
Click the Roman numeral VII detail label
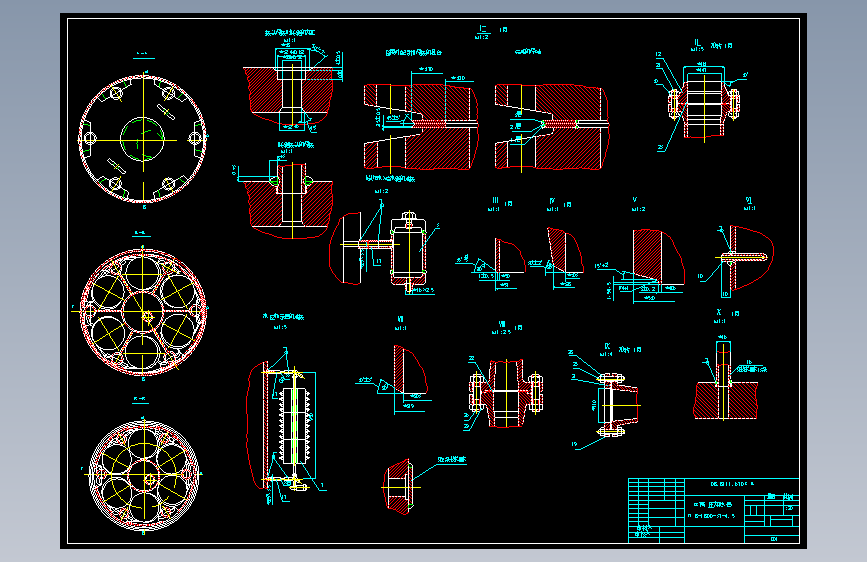tap(401, 320)
